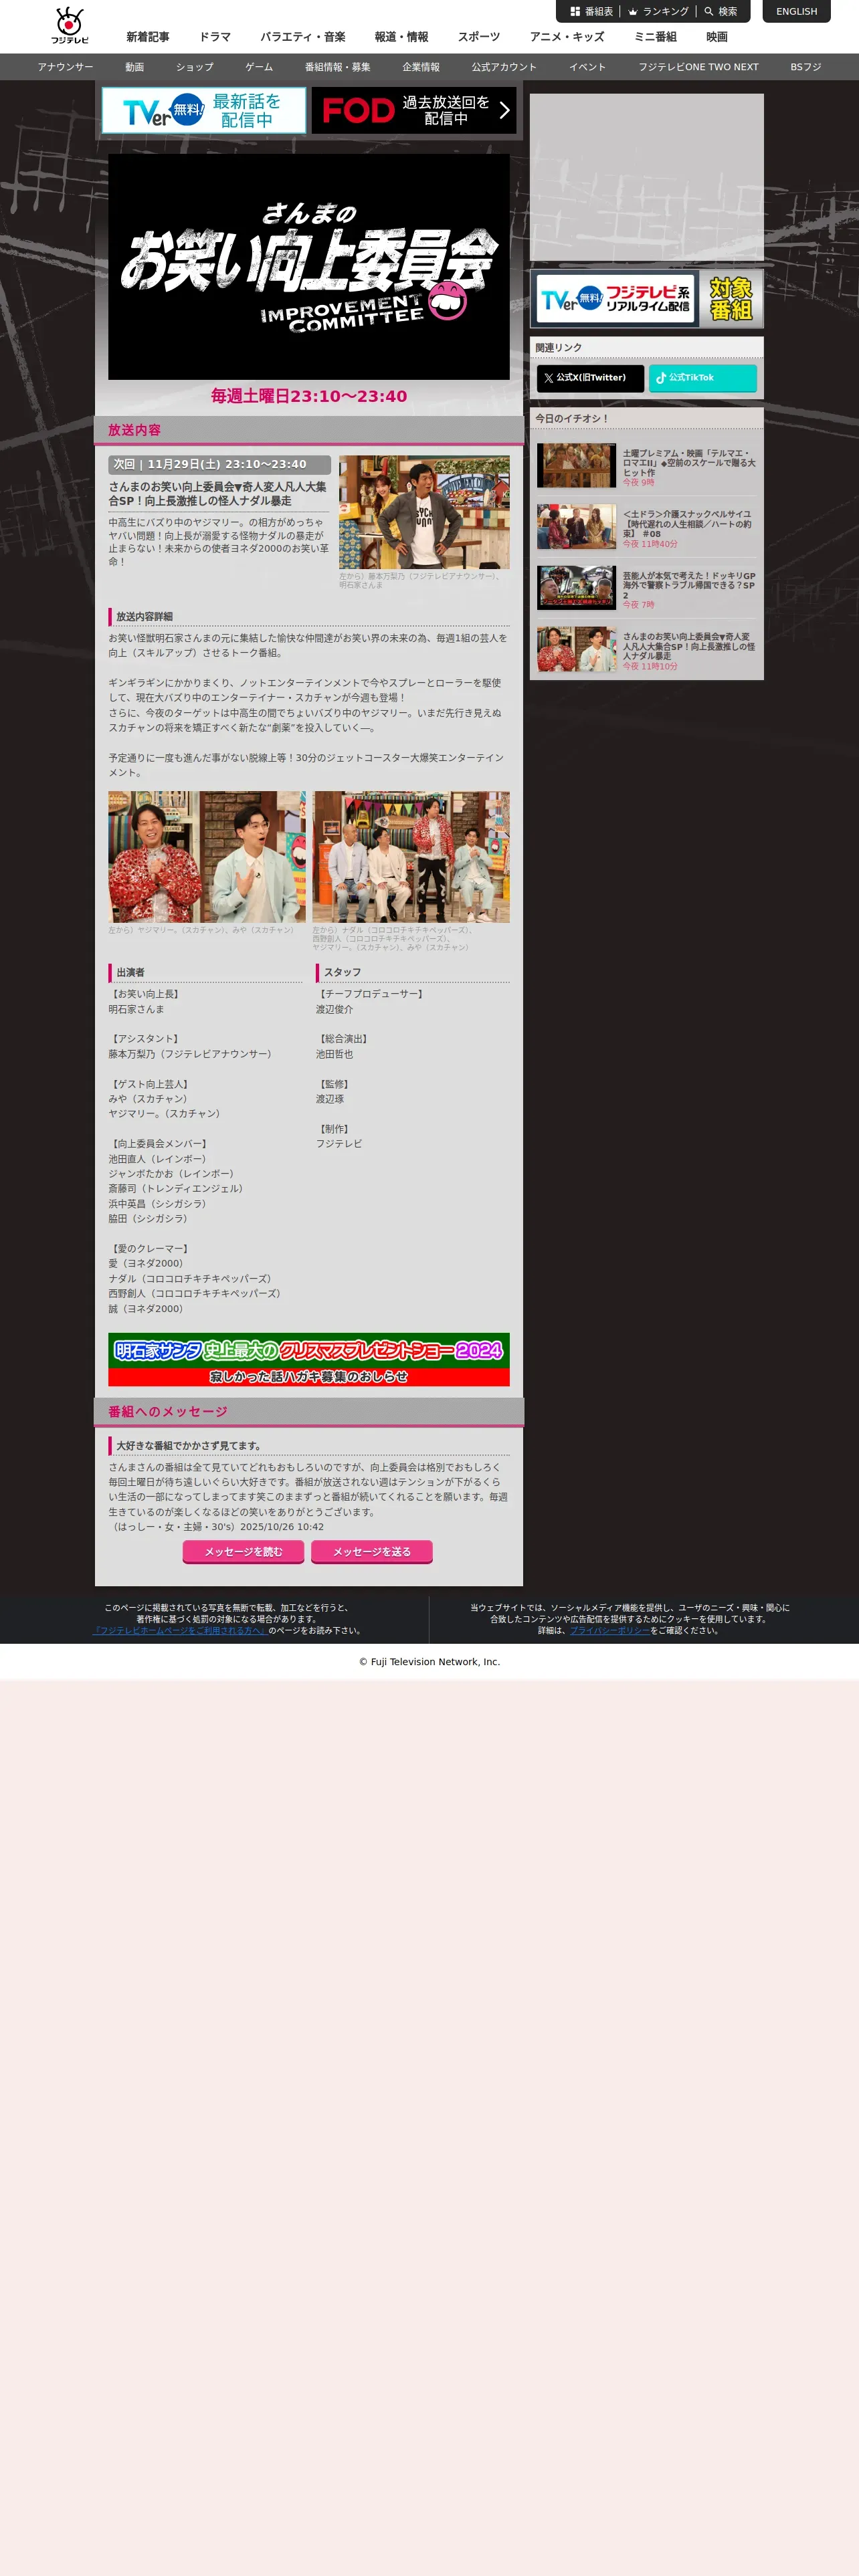Click お笑い向上委員会 title logo image

(309, 266)
